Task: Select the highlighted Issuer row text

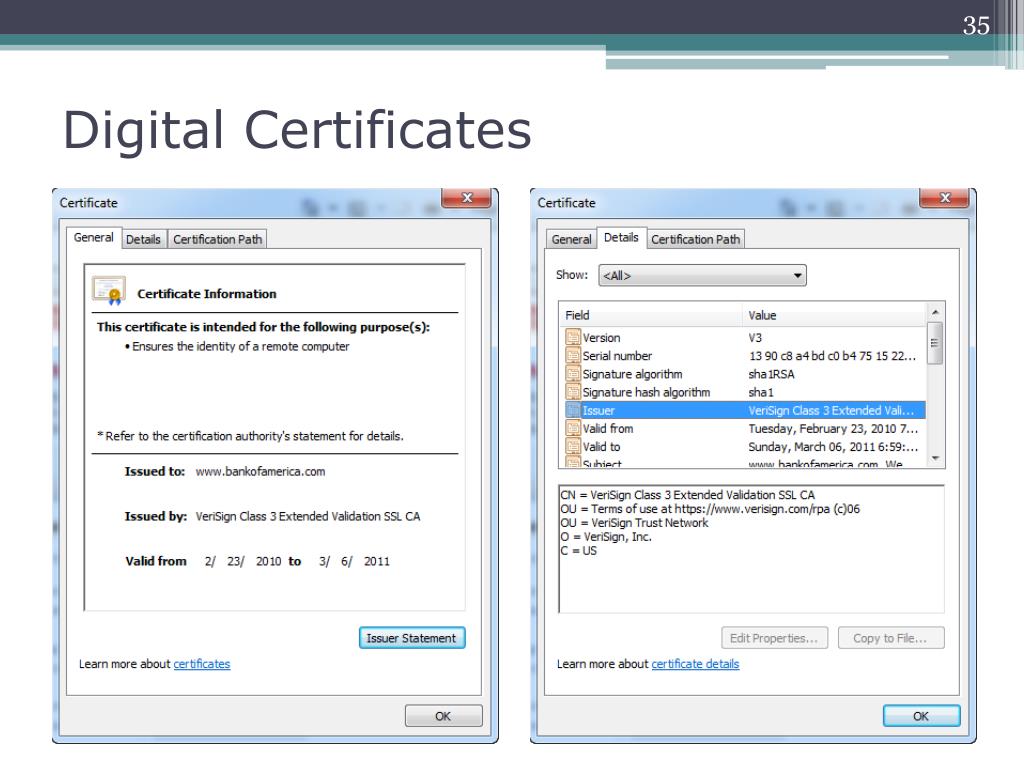Action: point(598,411)
